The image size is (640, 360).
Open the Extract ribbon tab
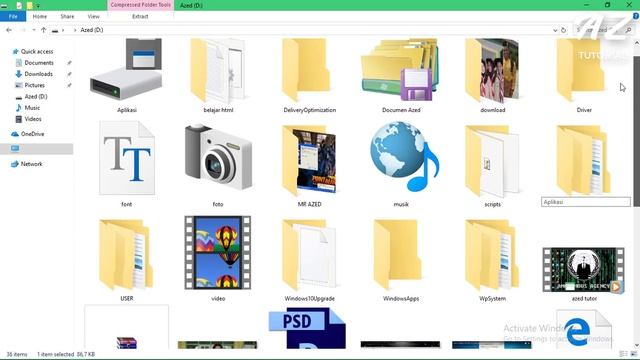pyautogui.click(x=140, y=16)
